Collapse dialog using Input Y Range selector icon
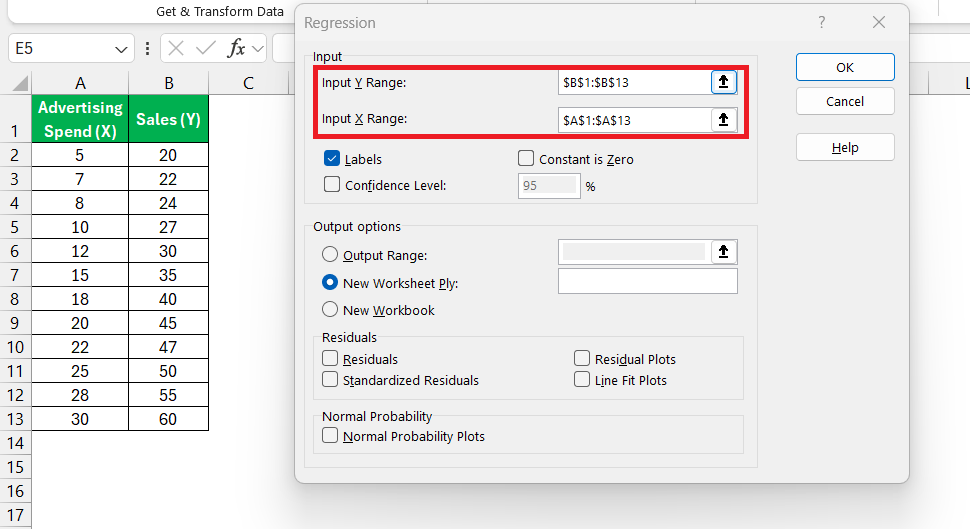Image resolution: width=970 pixels, height=529 pixels. pyautogui.click(x=723, y=82)
